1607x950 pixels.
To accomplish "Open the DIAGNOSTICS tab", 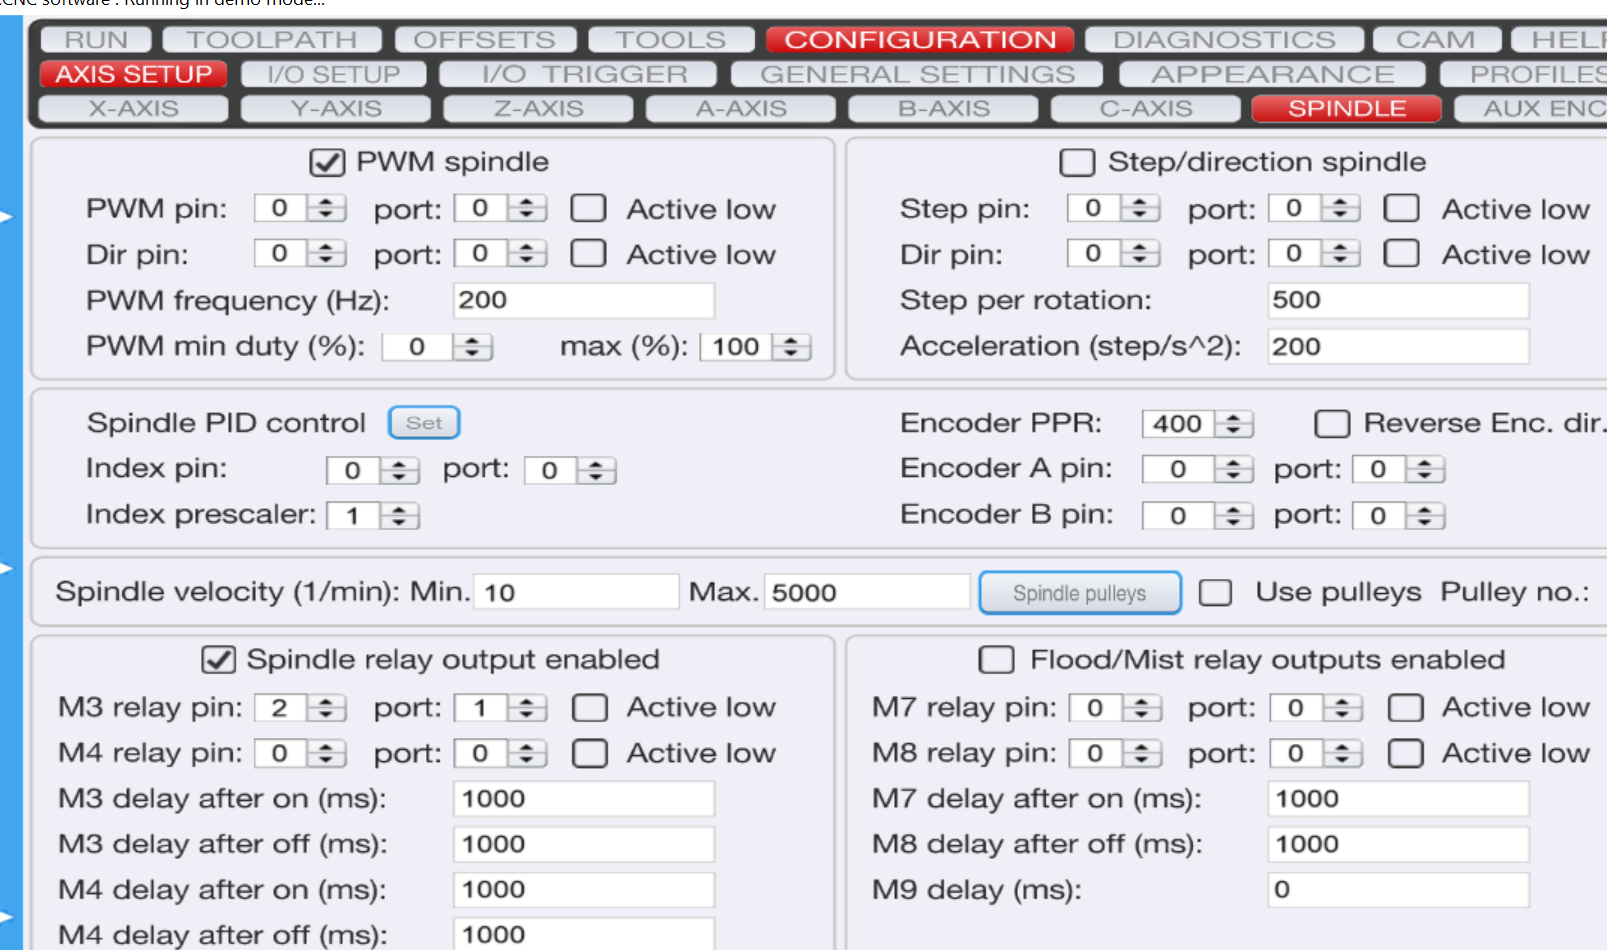I will pyautogui.click(x=1224, y=40).
